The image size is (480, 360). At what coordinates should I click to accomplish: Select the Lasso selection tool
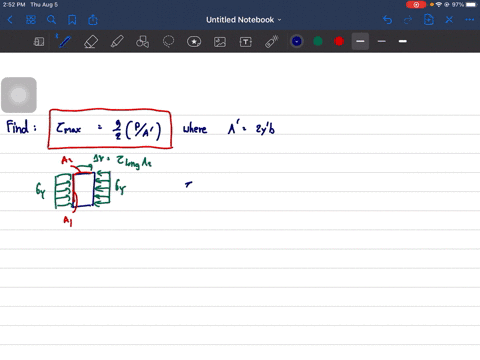click(168, 42)
